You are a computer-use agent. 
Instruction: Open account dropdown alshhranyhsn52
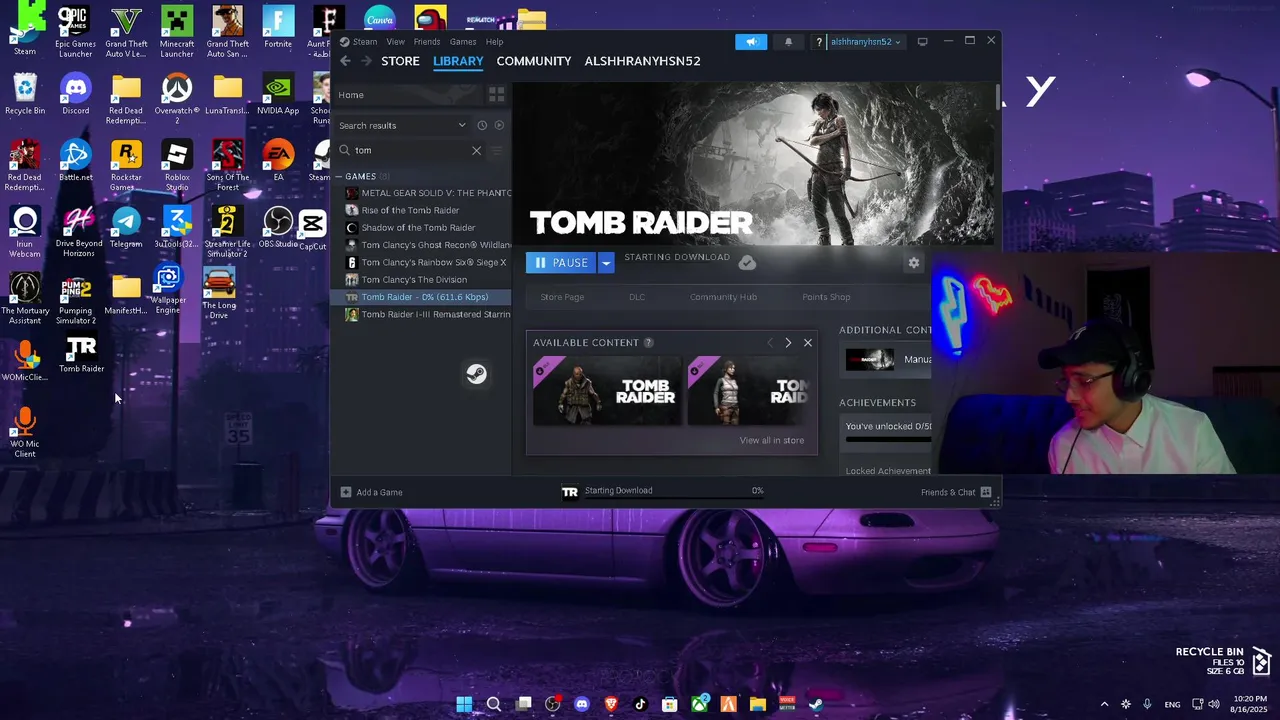[866, 42]
